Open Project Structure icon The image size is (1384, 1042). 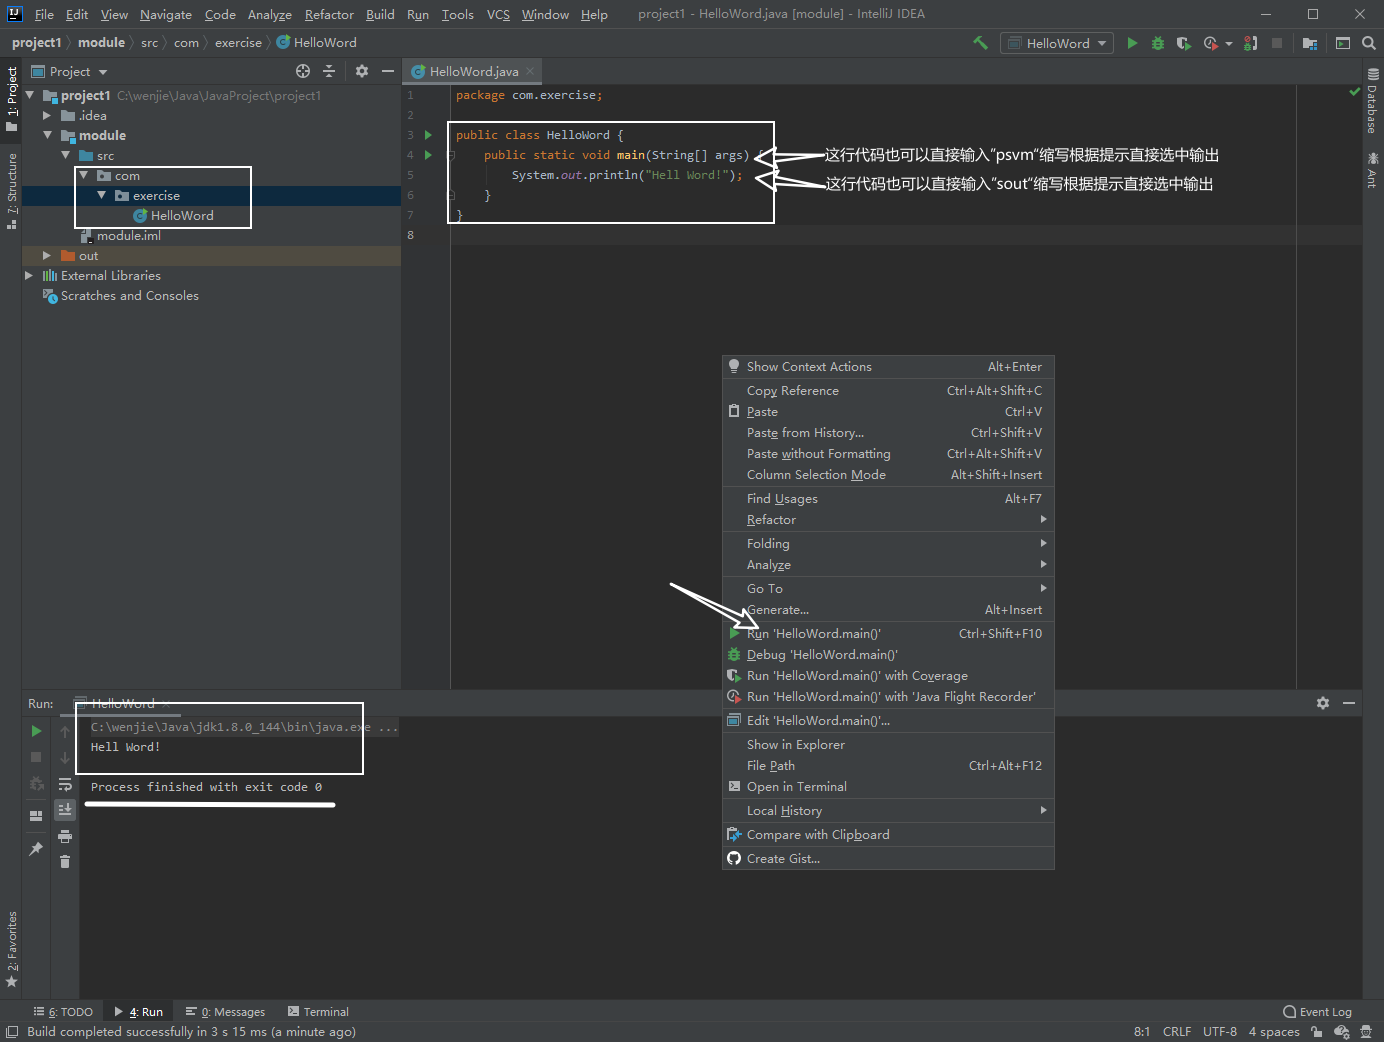[x=1309, y=43]
